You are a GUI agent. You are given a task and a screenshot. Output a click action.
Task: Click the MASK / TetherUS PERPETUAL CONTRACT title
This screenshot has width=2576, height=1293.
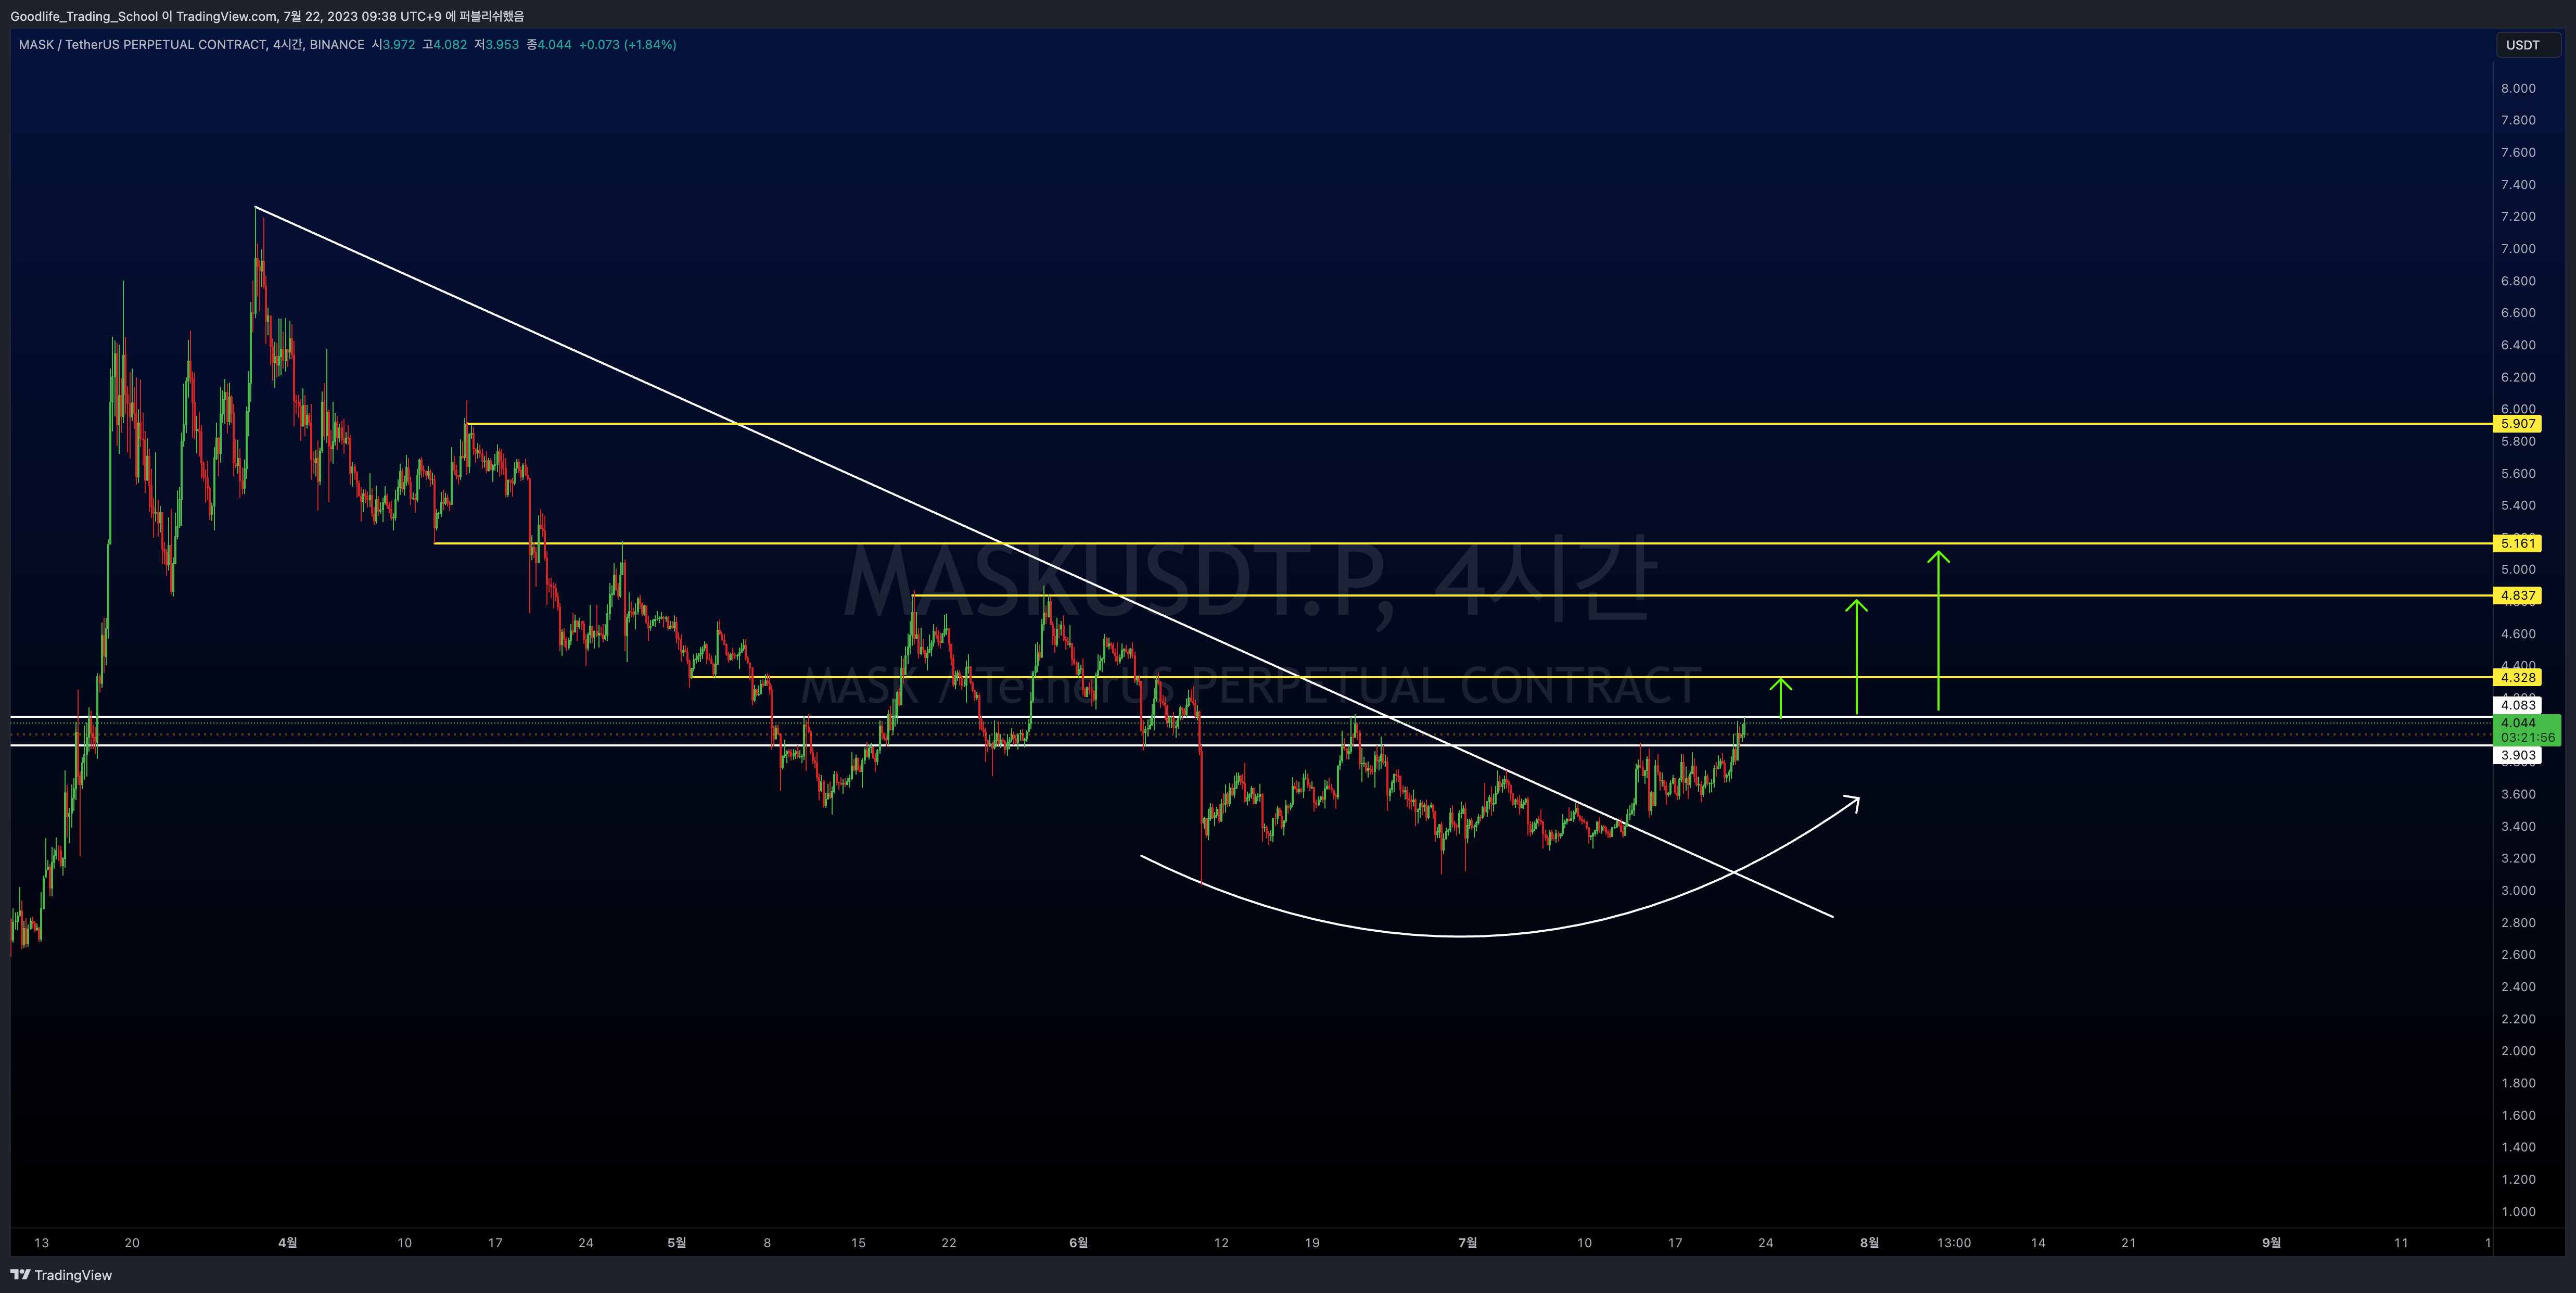142,45
